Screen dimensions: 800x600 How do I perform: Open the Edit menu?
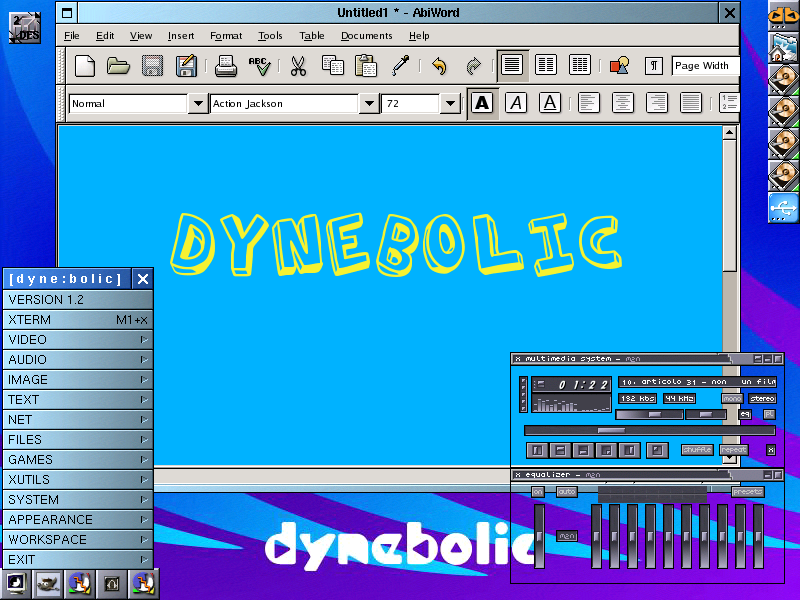coord(105,36)
